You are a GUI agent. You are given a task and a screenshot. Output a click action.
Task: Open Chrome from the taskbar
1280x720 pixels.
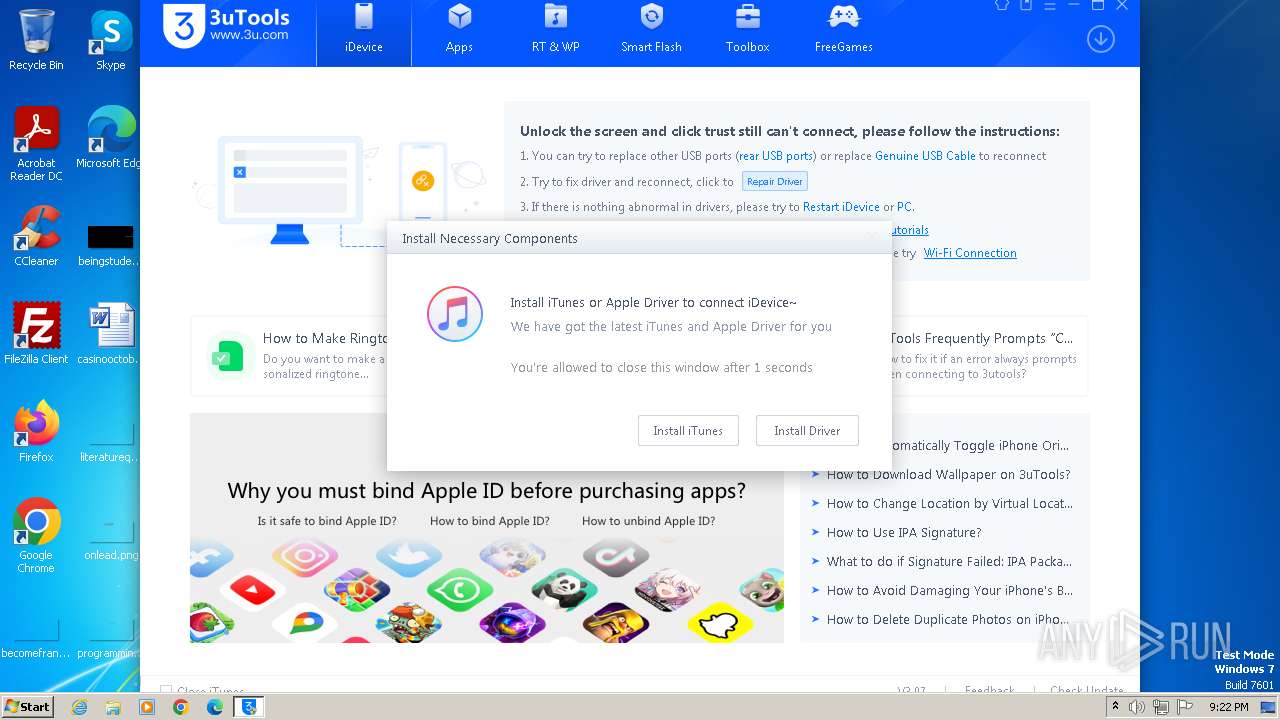(x=180, y=707)
